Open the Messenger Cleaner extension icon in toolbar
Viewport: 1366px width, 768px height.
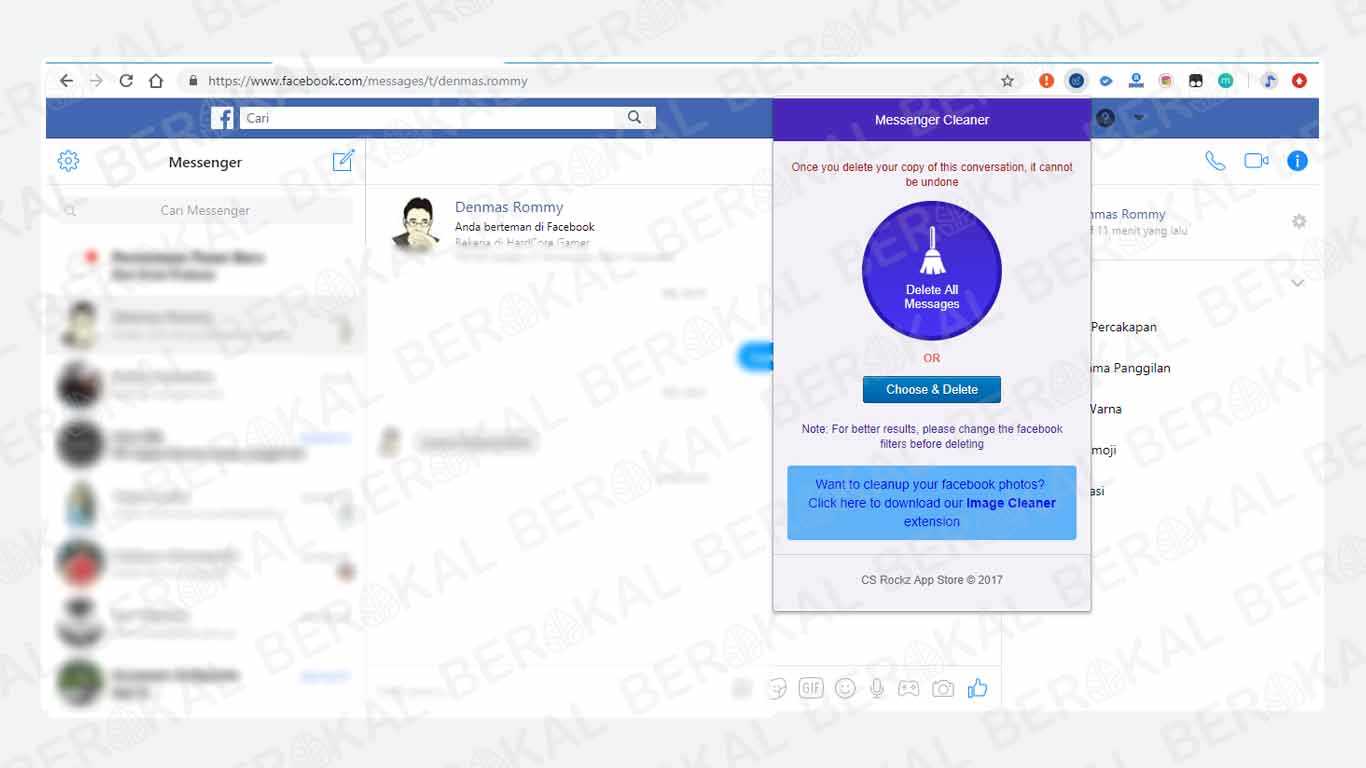click(1076, 81)
